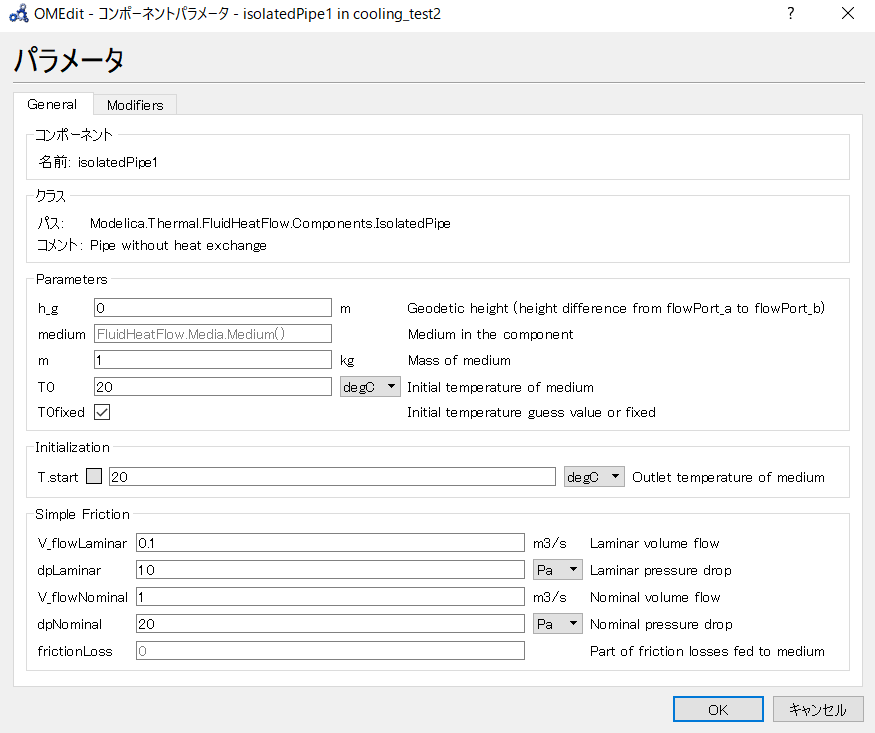
Task: Click the OMEdit app icon in title bar
Action: [x=18, y=13]
